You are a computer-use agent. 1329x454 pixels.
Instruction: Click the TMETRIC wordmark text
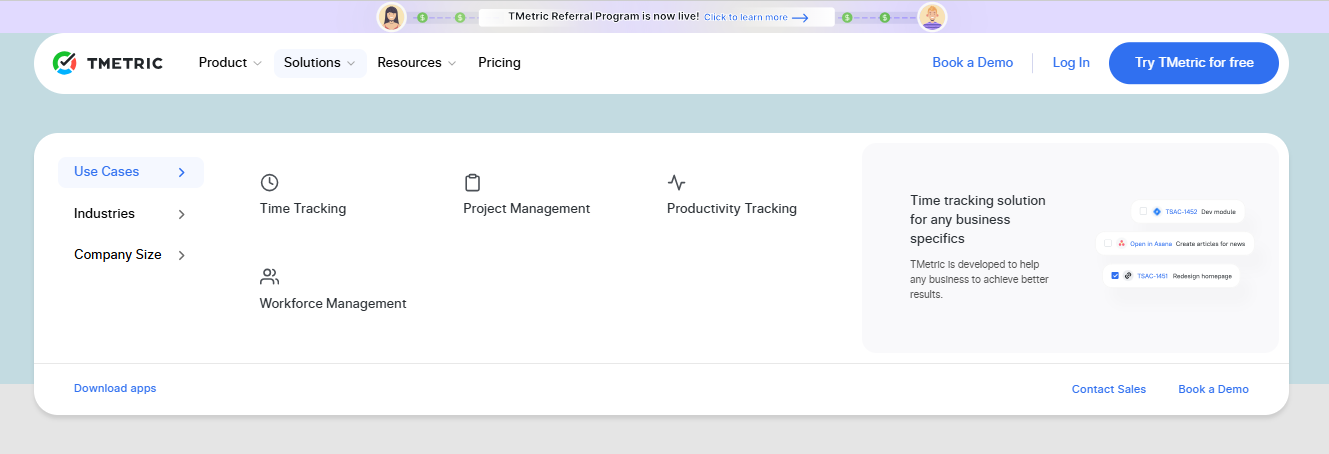[x=125, y=63]
